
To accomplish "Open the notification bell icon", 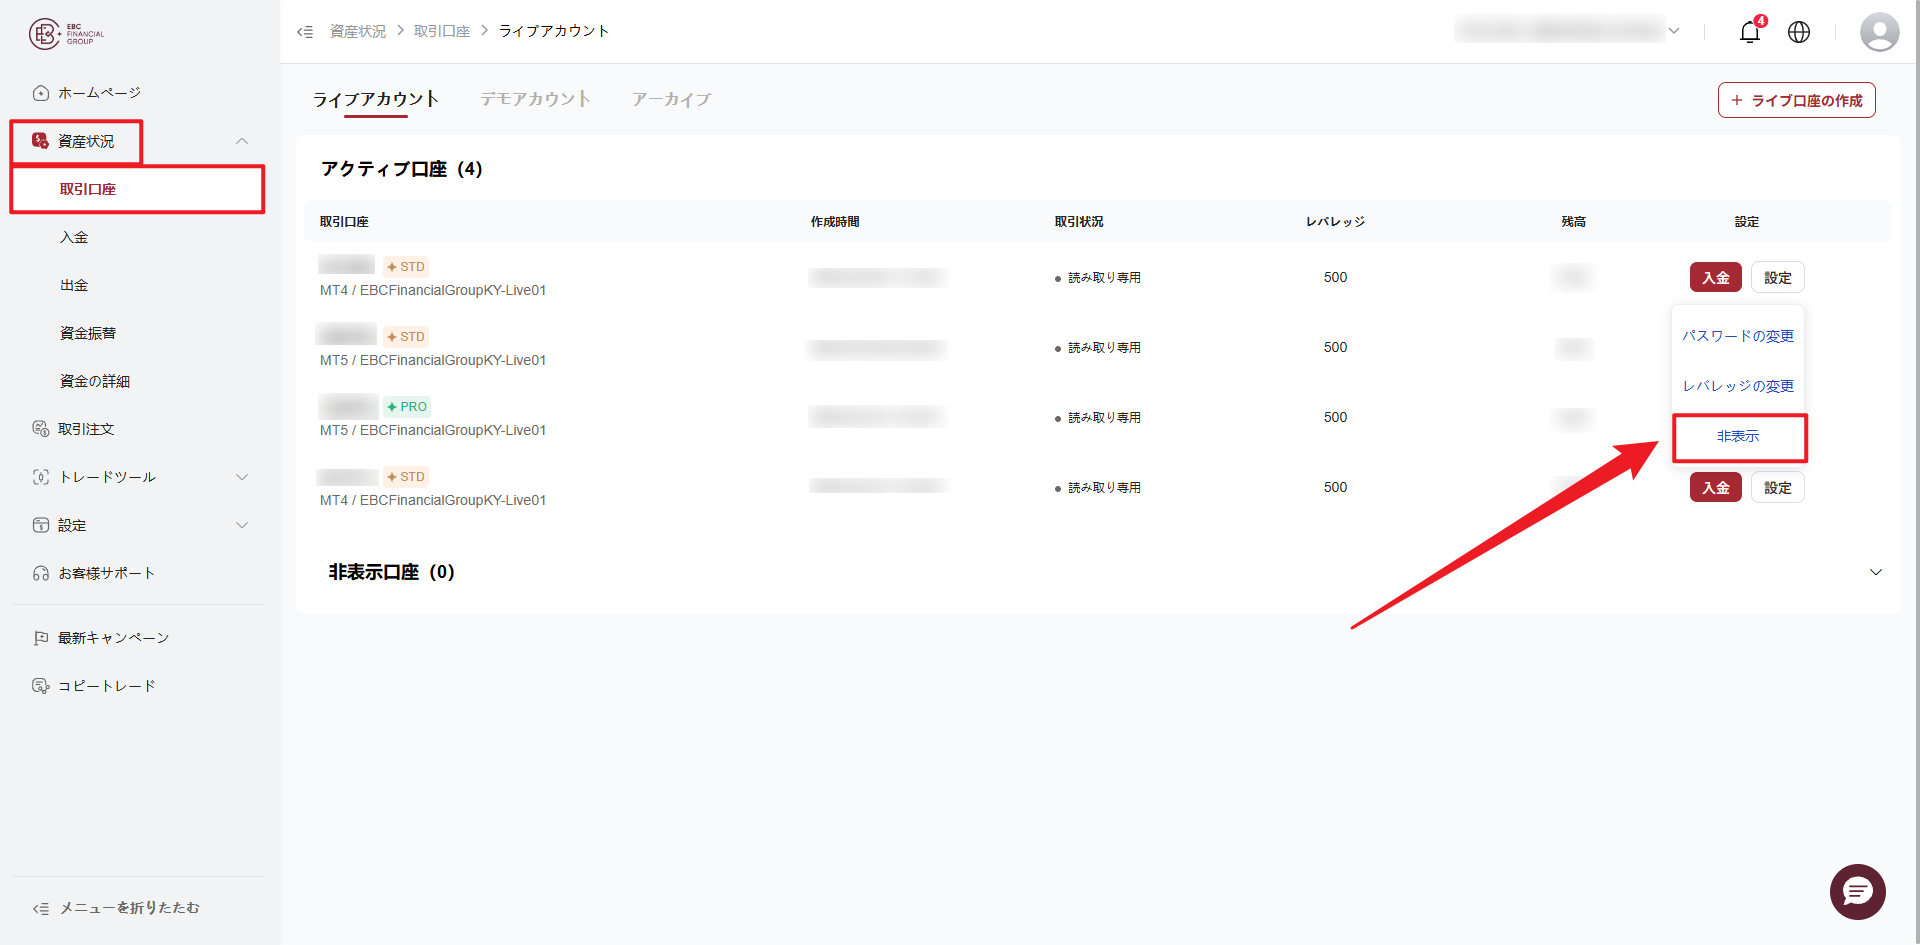I will point(1750,32).
